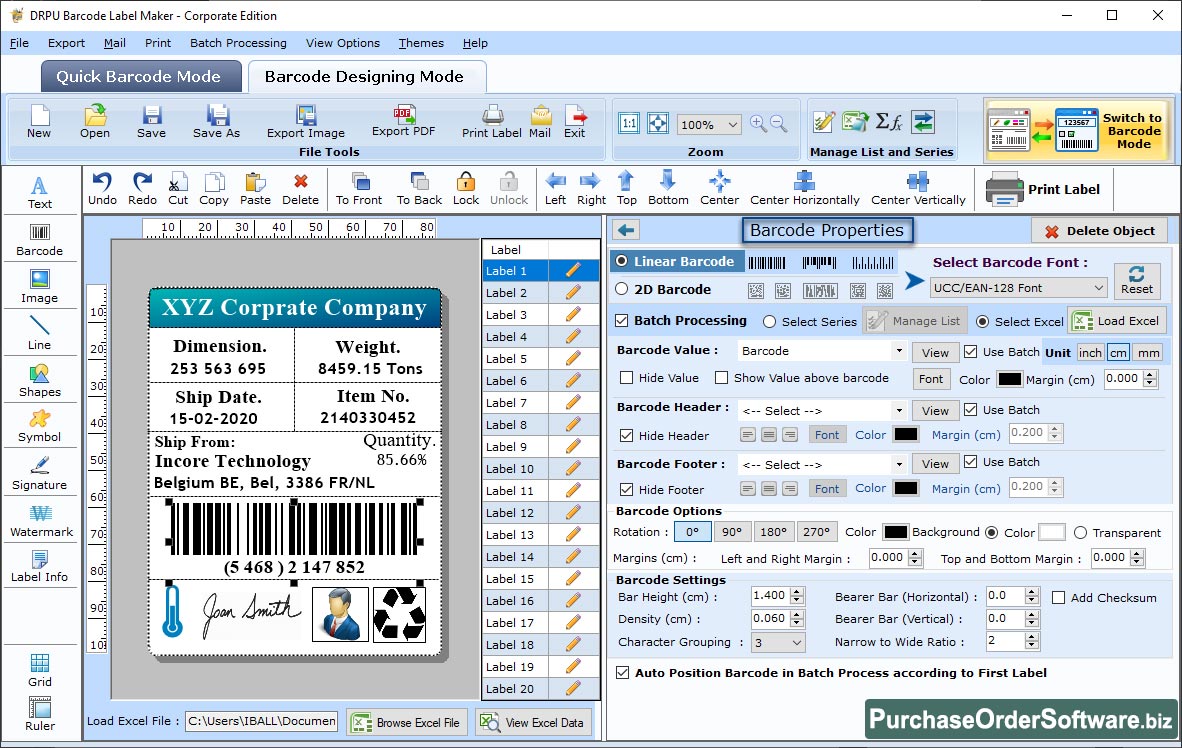Click the Export Image icon
Screen dimensions: 1182x748
click(x=305, y=122)
